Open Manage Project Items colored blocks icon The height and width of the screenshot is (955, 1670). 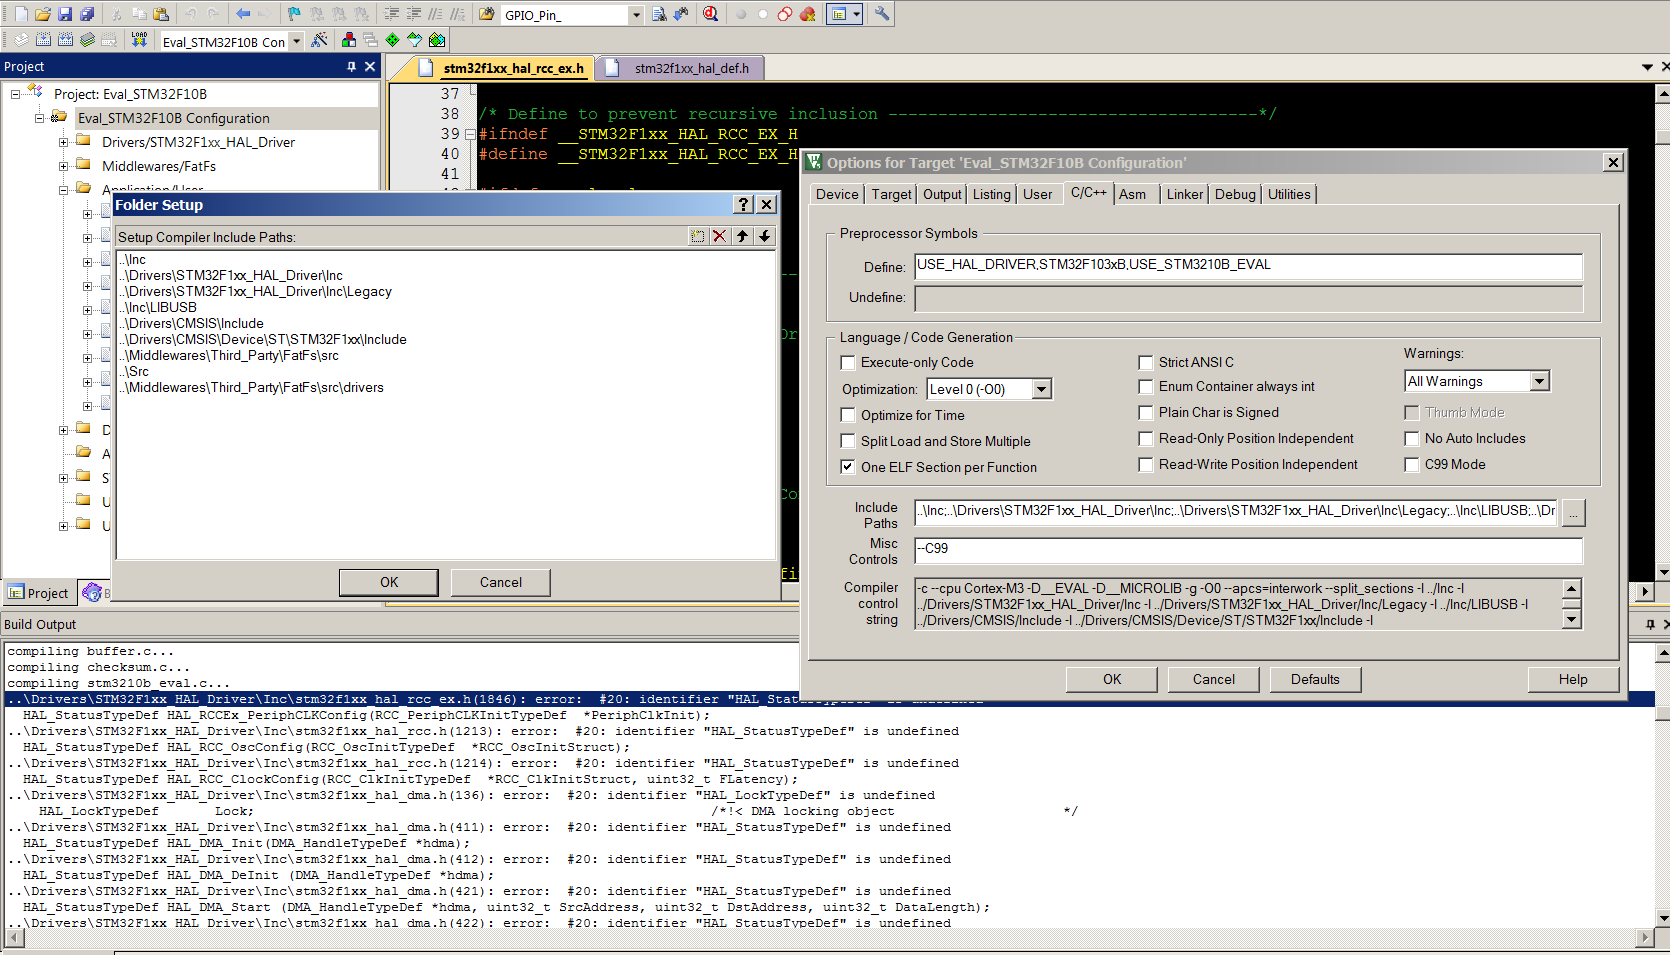point(348,40)
